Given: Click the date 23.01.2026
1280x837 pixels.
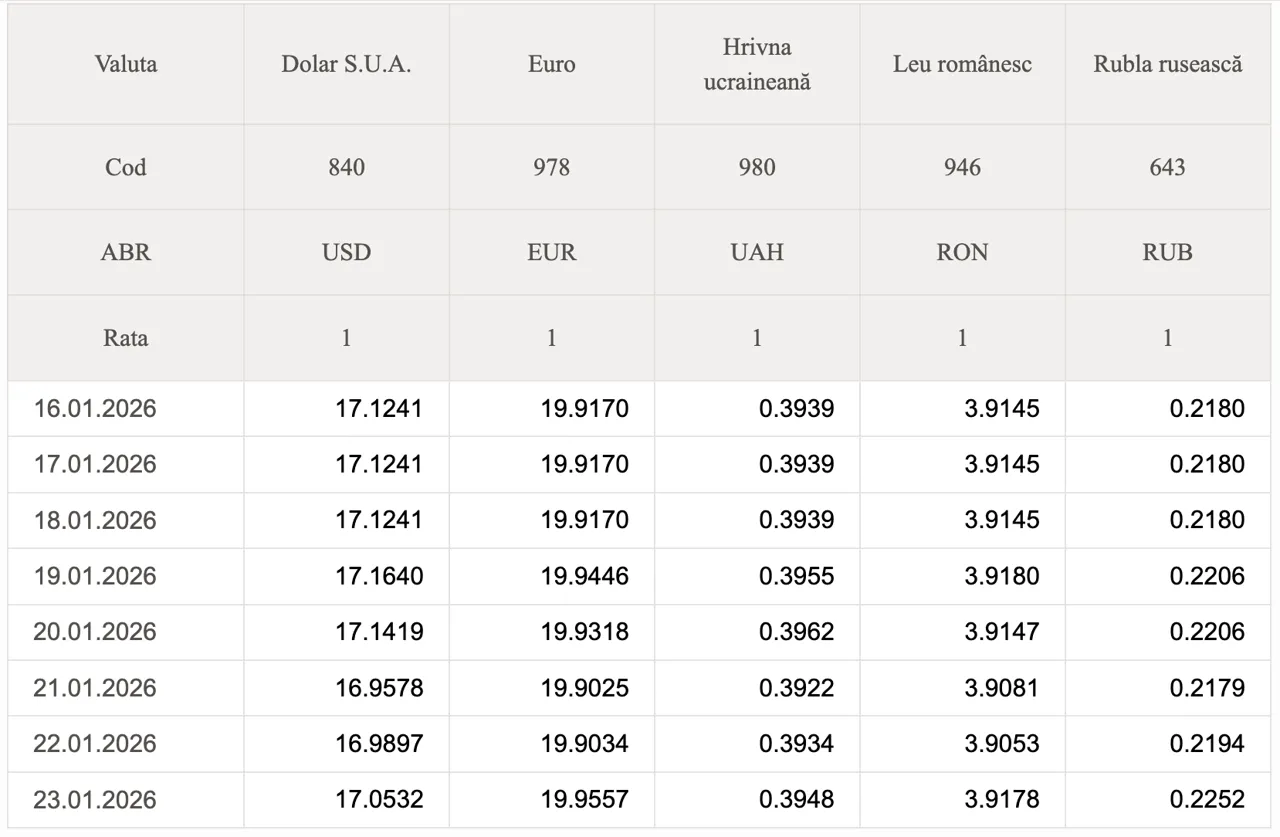Looking at the screenshot, I should click(x=95, y=799).
